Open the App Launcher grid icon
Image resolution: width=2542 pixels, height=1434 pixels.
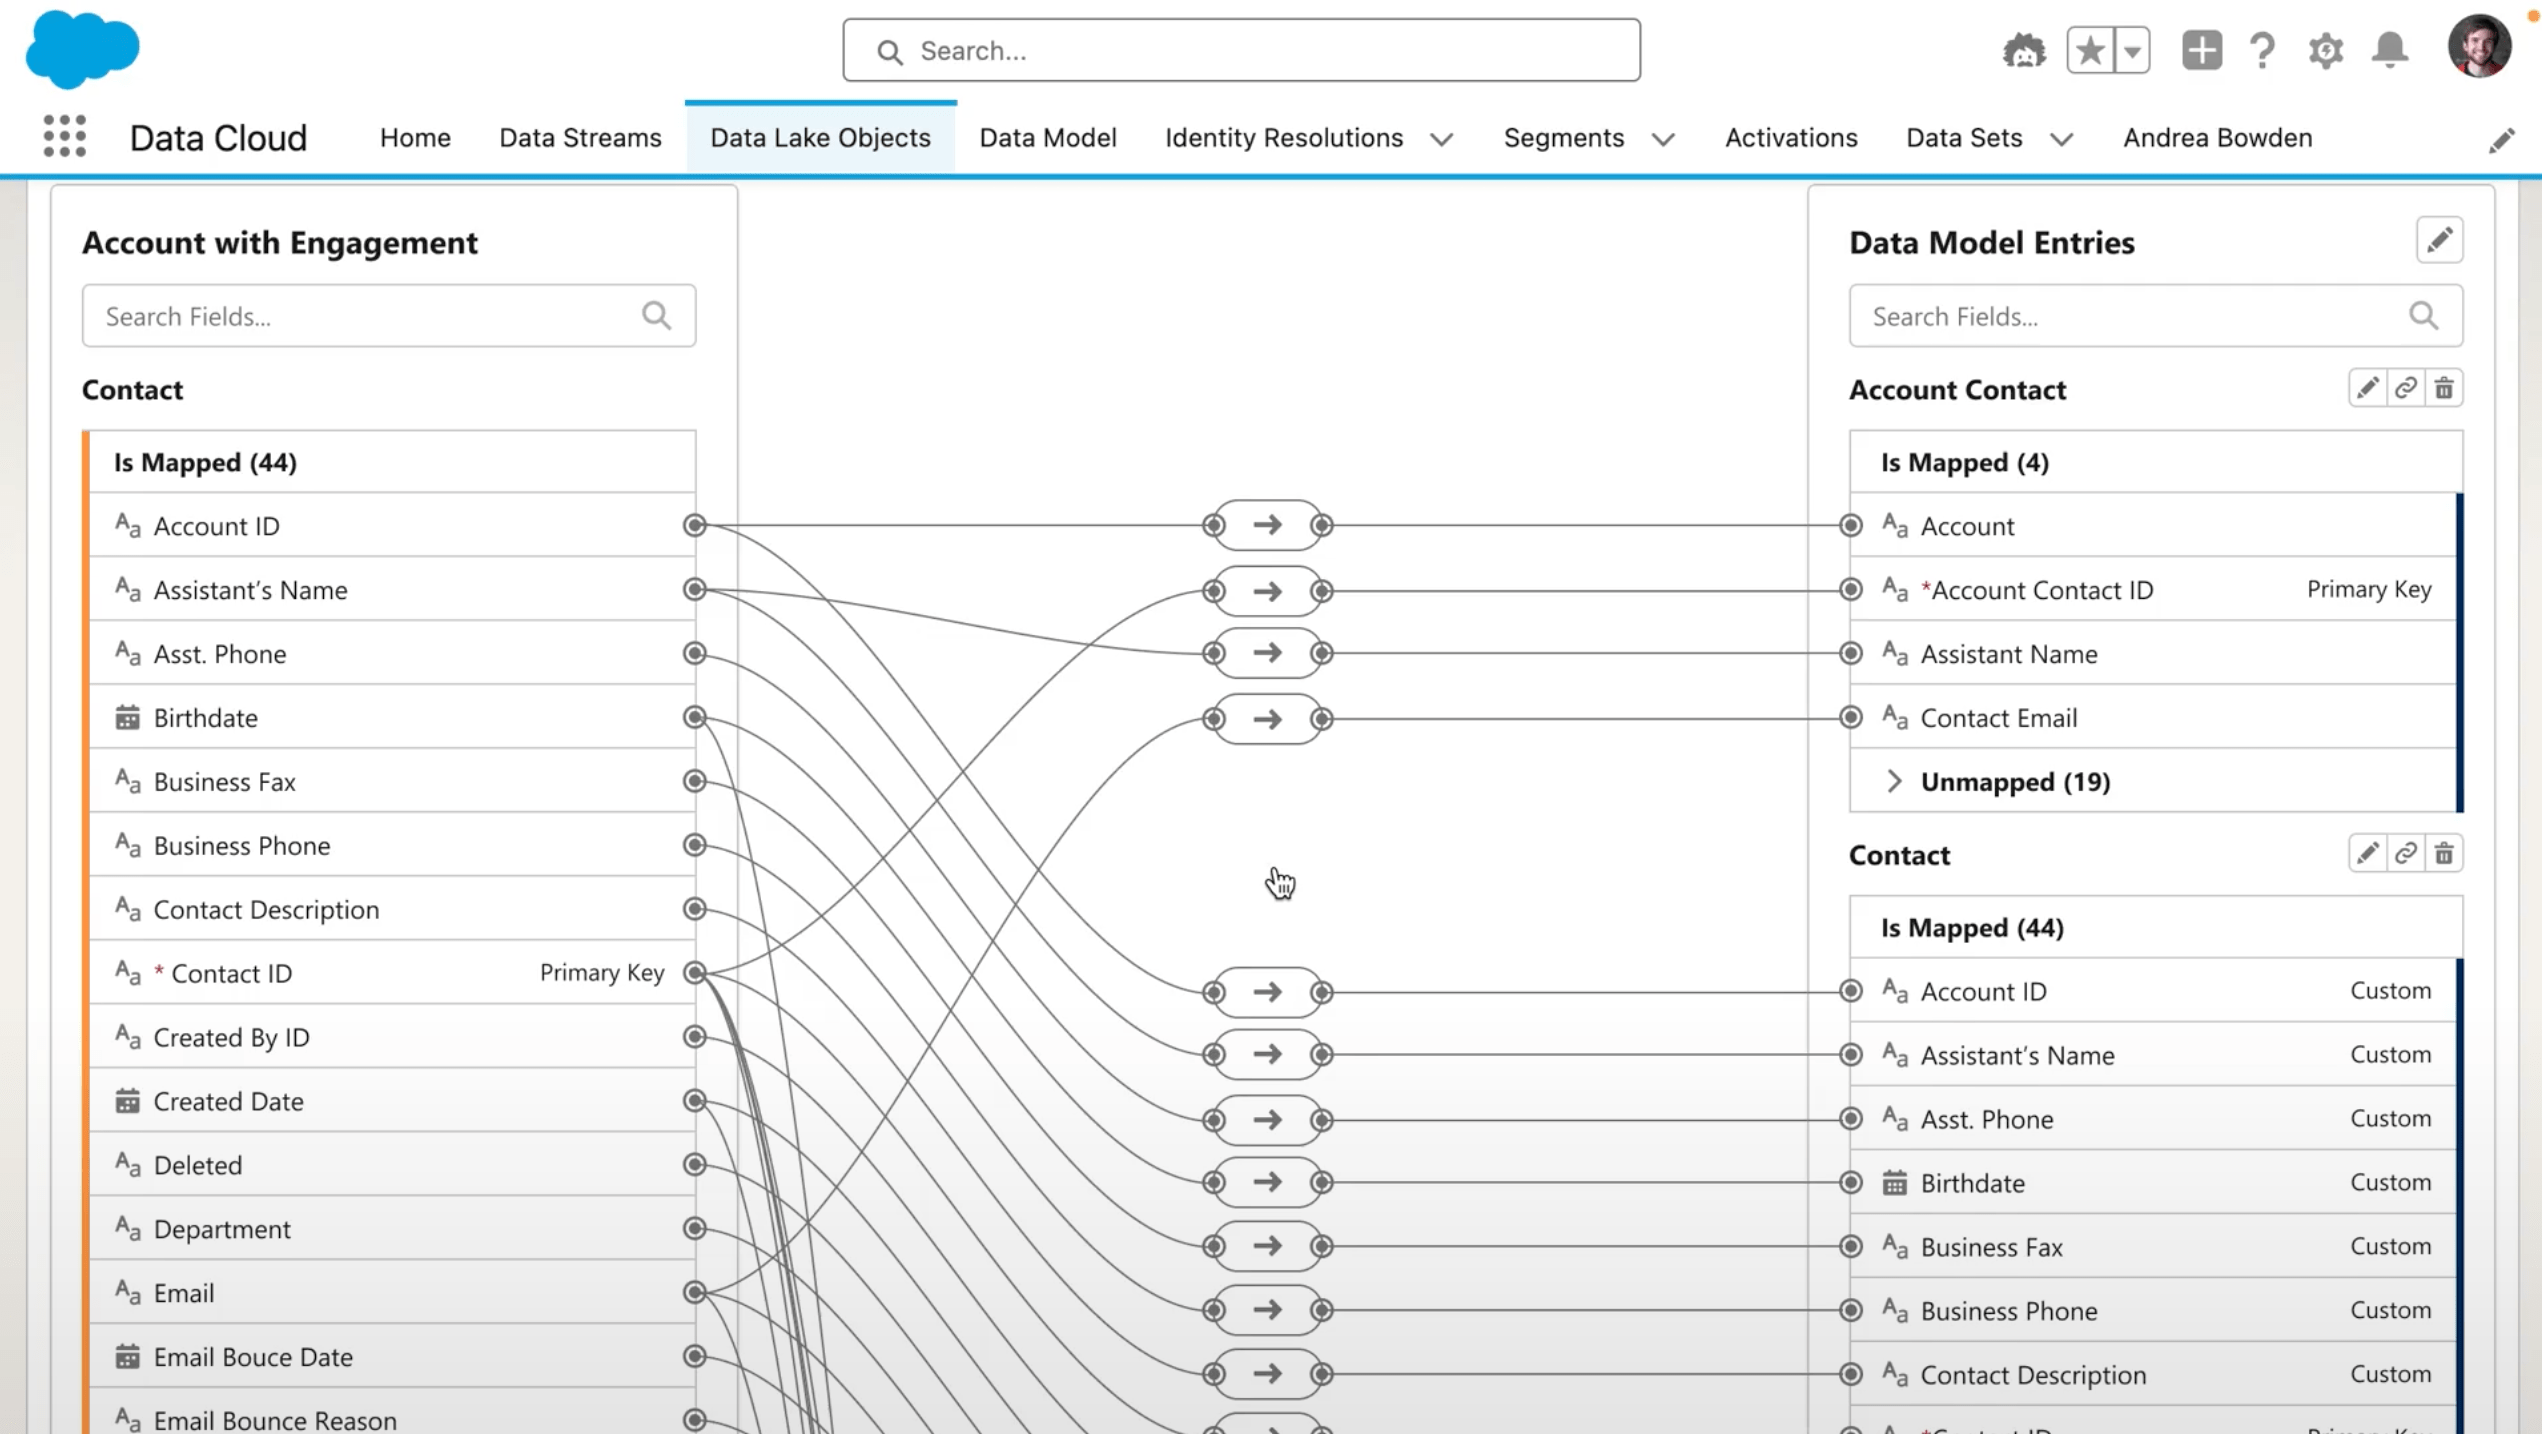point(65,136)
